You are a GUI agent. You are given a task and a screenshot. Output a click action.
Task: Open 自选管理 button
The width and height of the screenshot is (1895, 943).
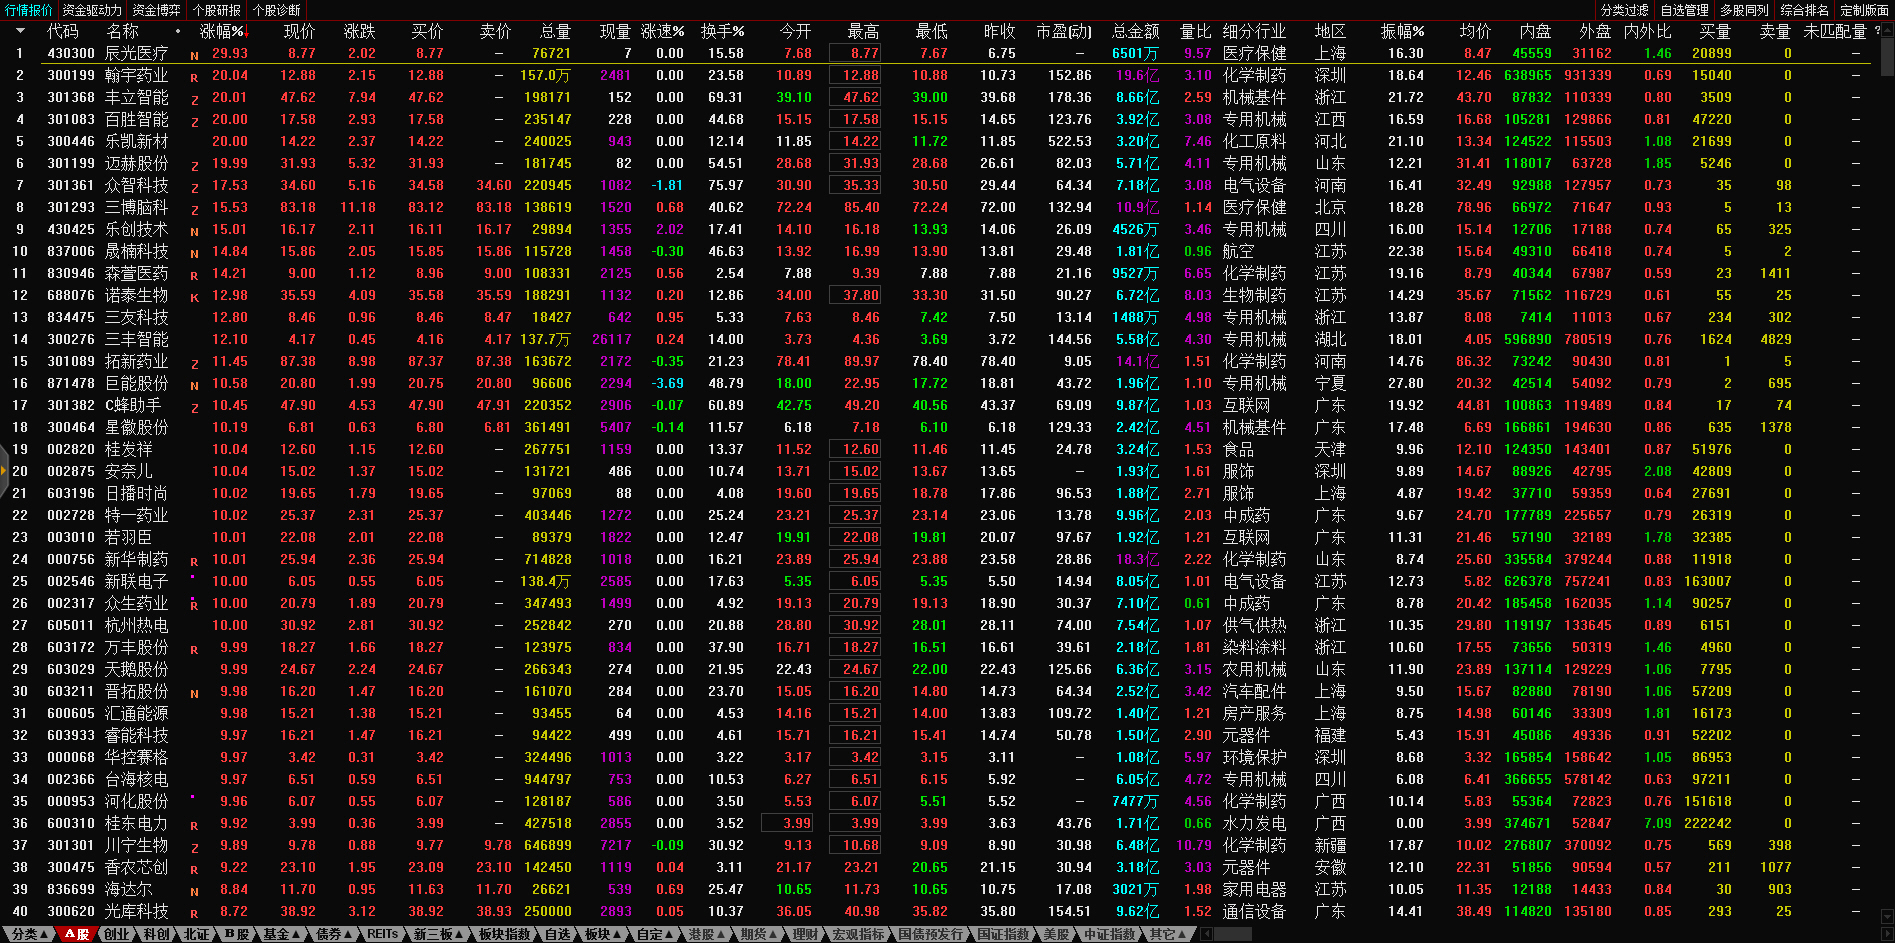click(1684, 10)
